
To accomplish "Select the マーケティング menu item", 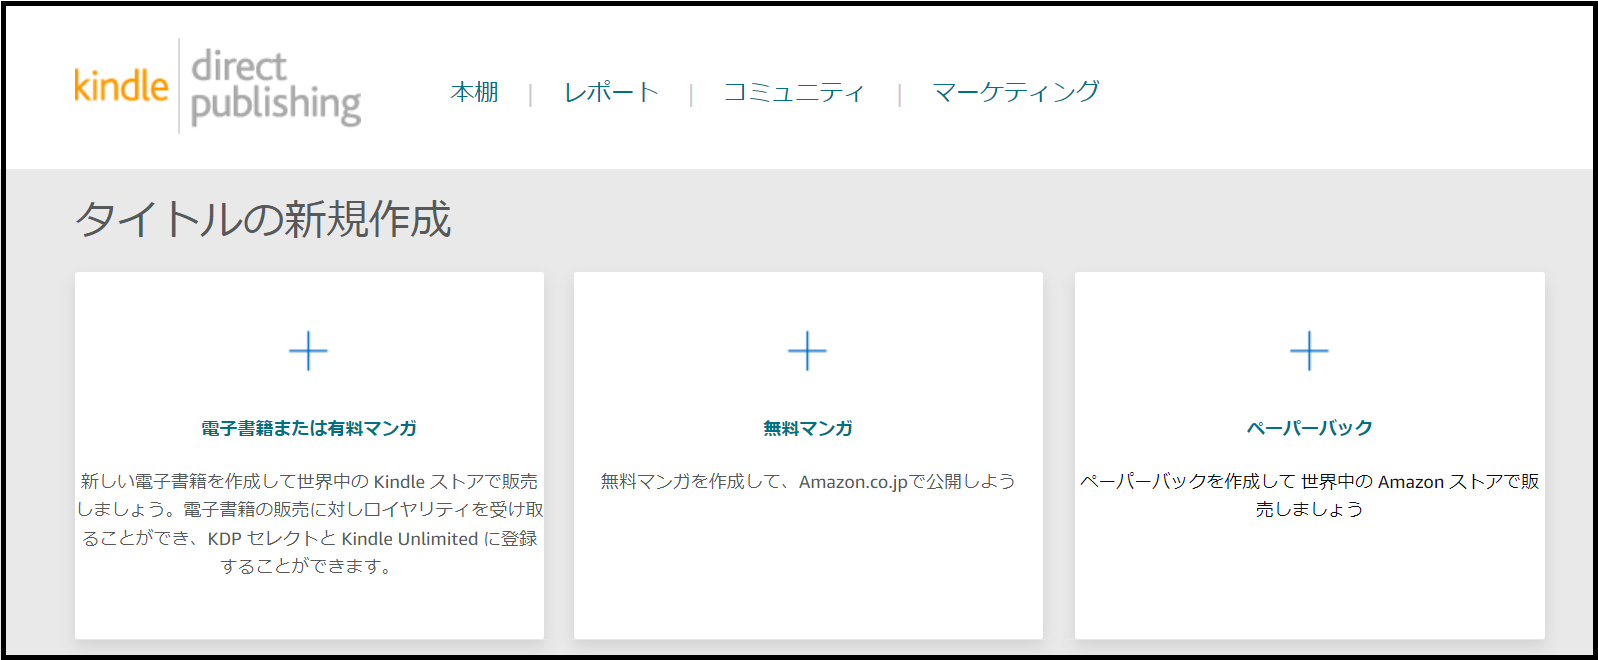I will (x=1016, y=92).
